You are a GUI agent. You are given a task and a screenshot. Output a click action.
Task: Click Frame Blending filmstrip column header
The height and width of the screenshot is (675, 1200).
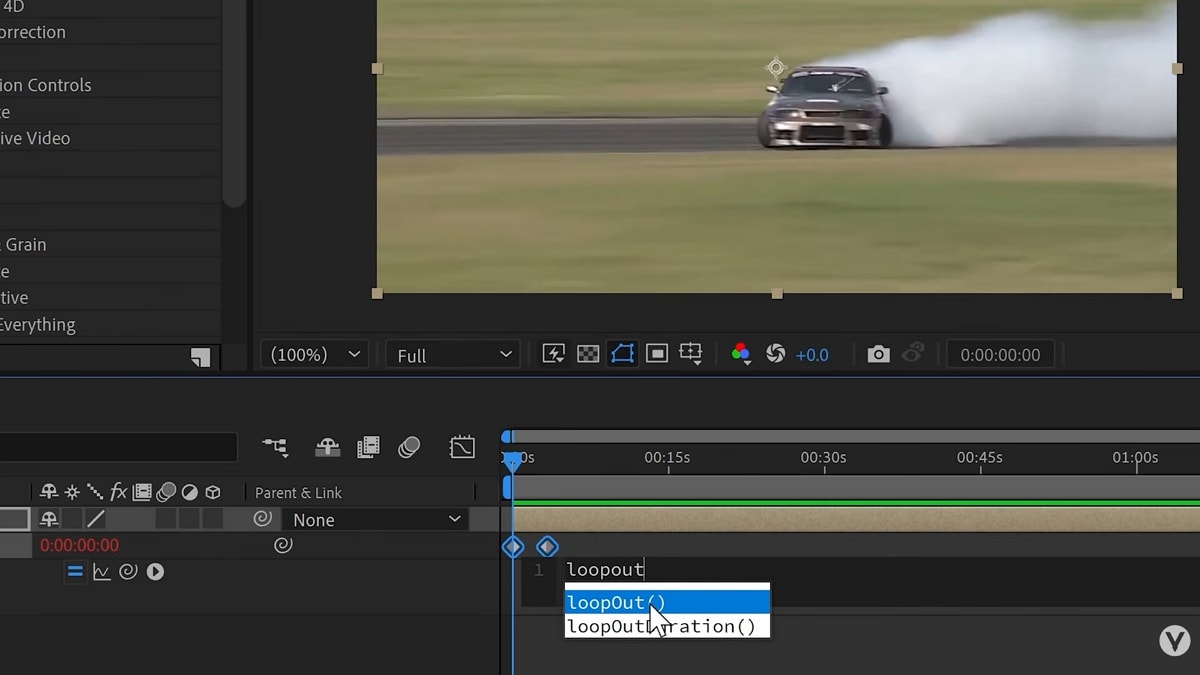click(x=142, y=492)
